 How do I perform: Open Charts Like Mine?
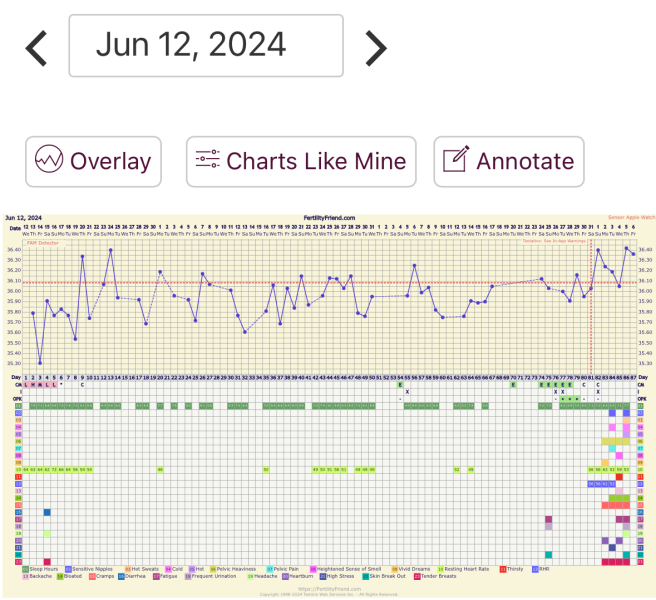pos(315,161)
